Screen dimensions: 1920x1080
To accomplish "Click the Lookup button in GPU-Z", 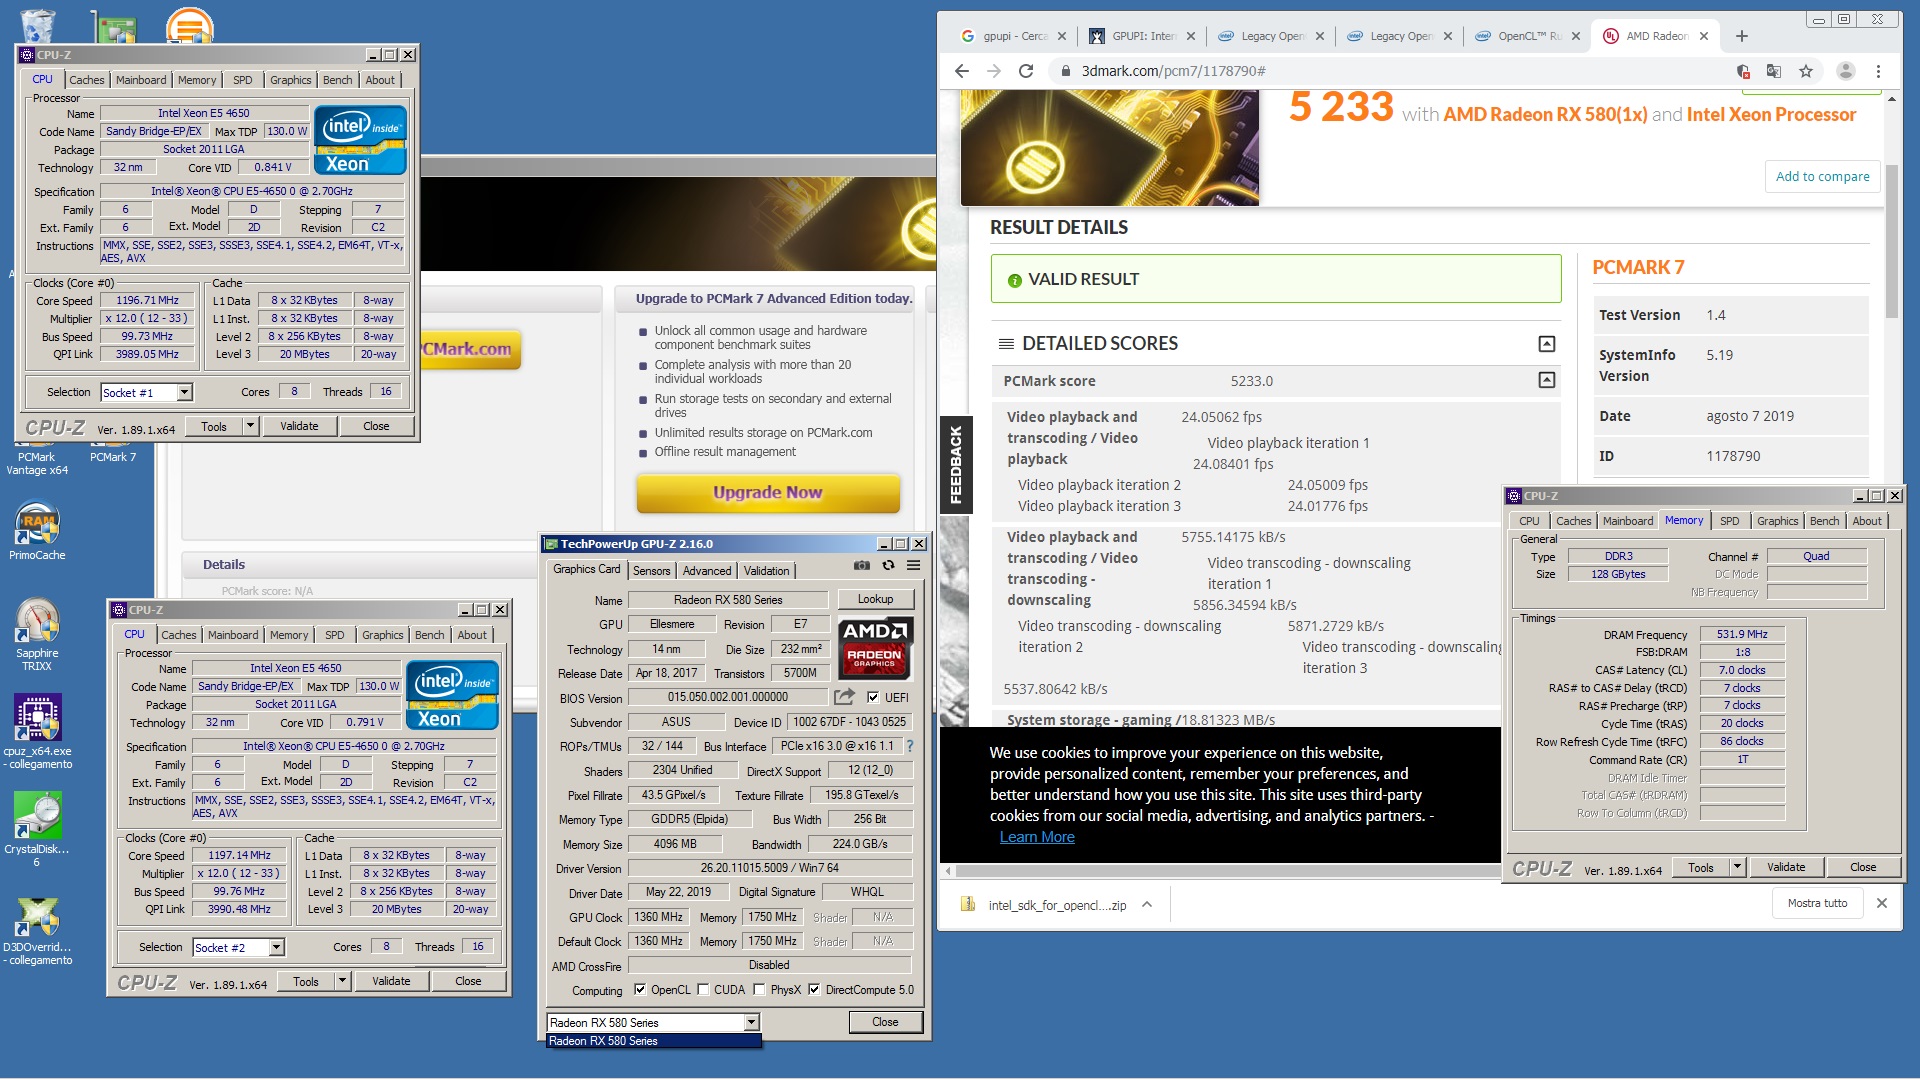I will [x=875, y=599].
